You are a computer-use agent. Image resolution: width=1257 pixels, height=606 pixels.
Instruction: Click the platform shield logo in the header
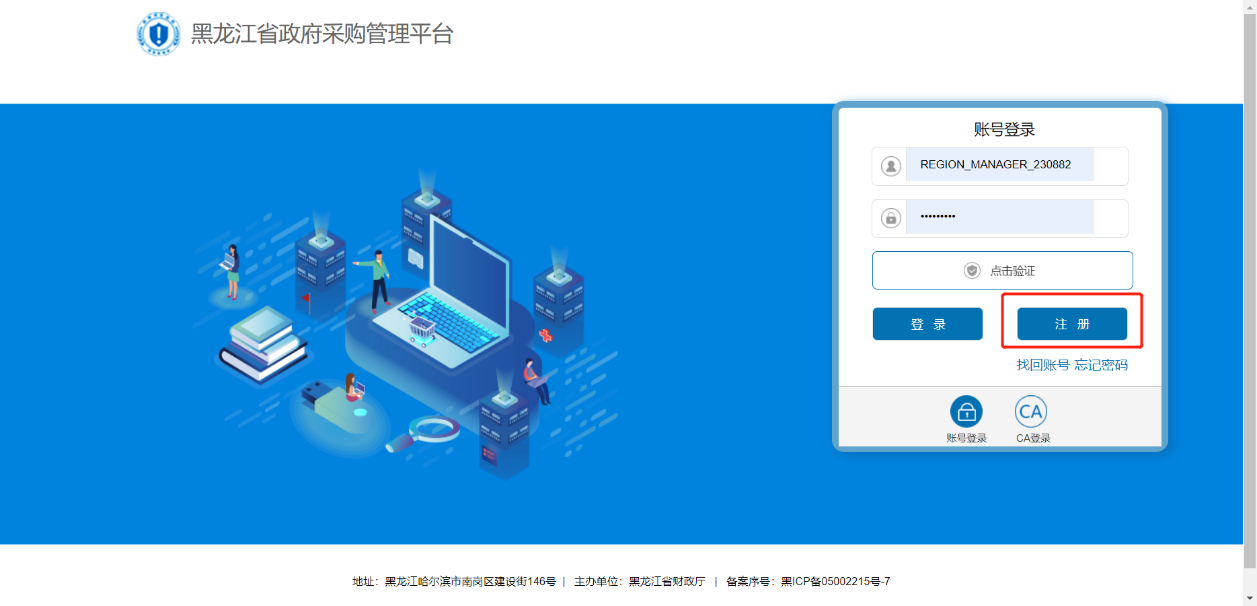point(158,34)
